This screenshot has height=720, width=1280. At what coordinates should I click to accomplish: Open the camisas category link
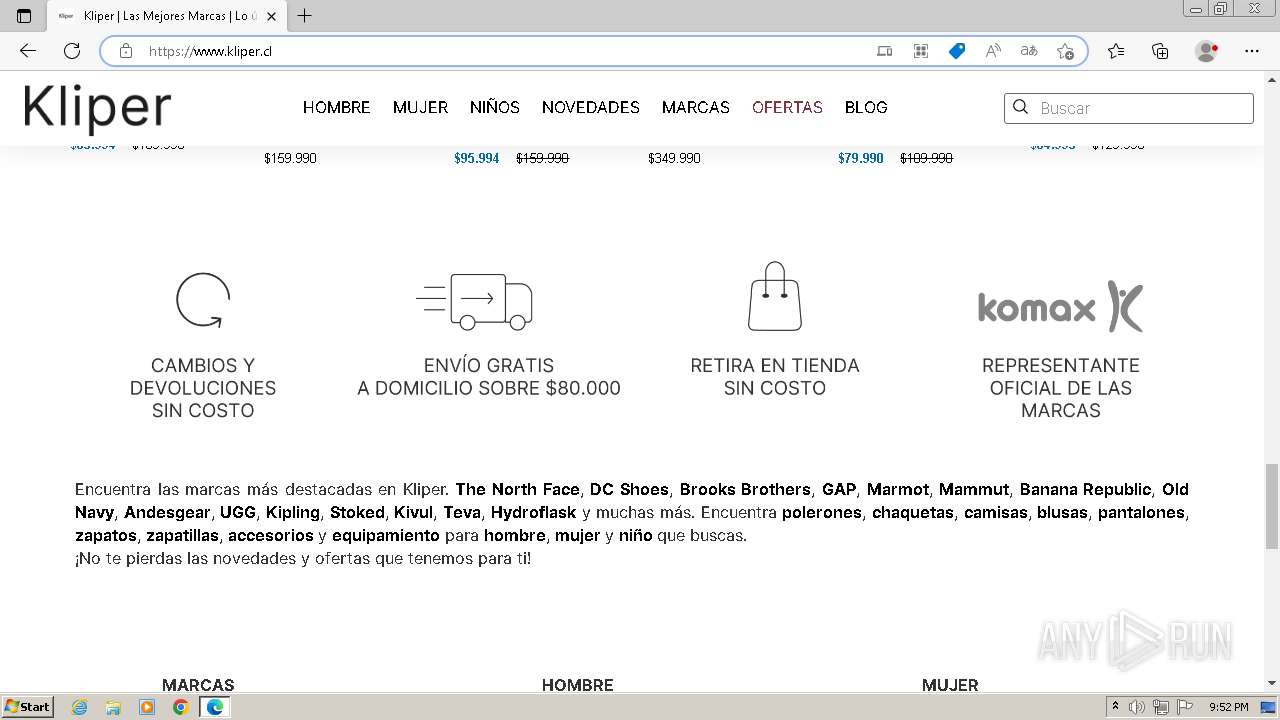(996, 512)
